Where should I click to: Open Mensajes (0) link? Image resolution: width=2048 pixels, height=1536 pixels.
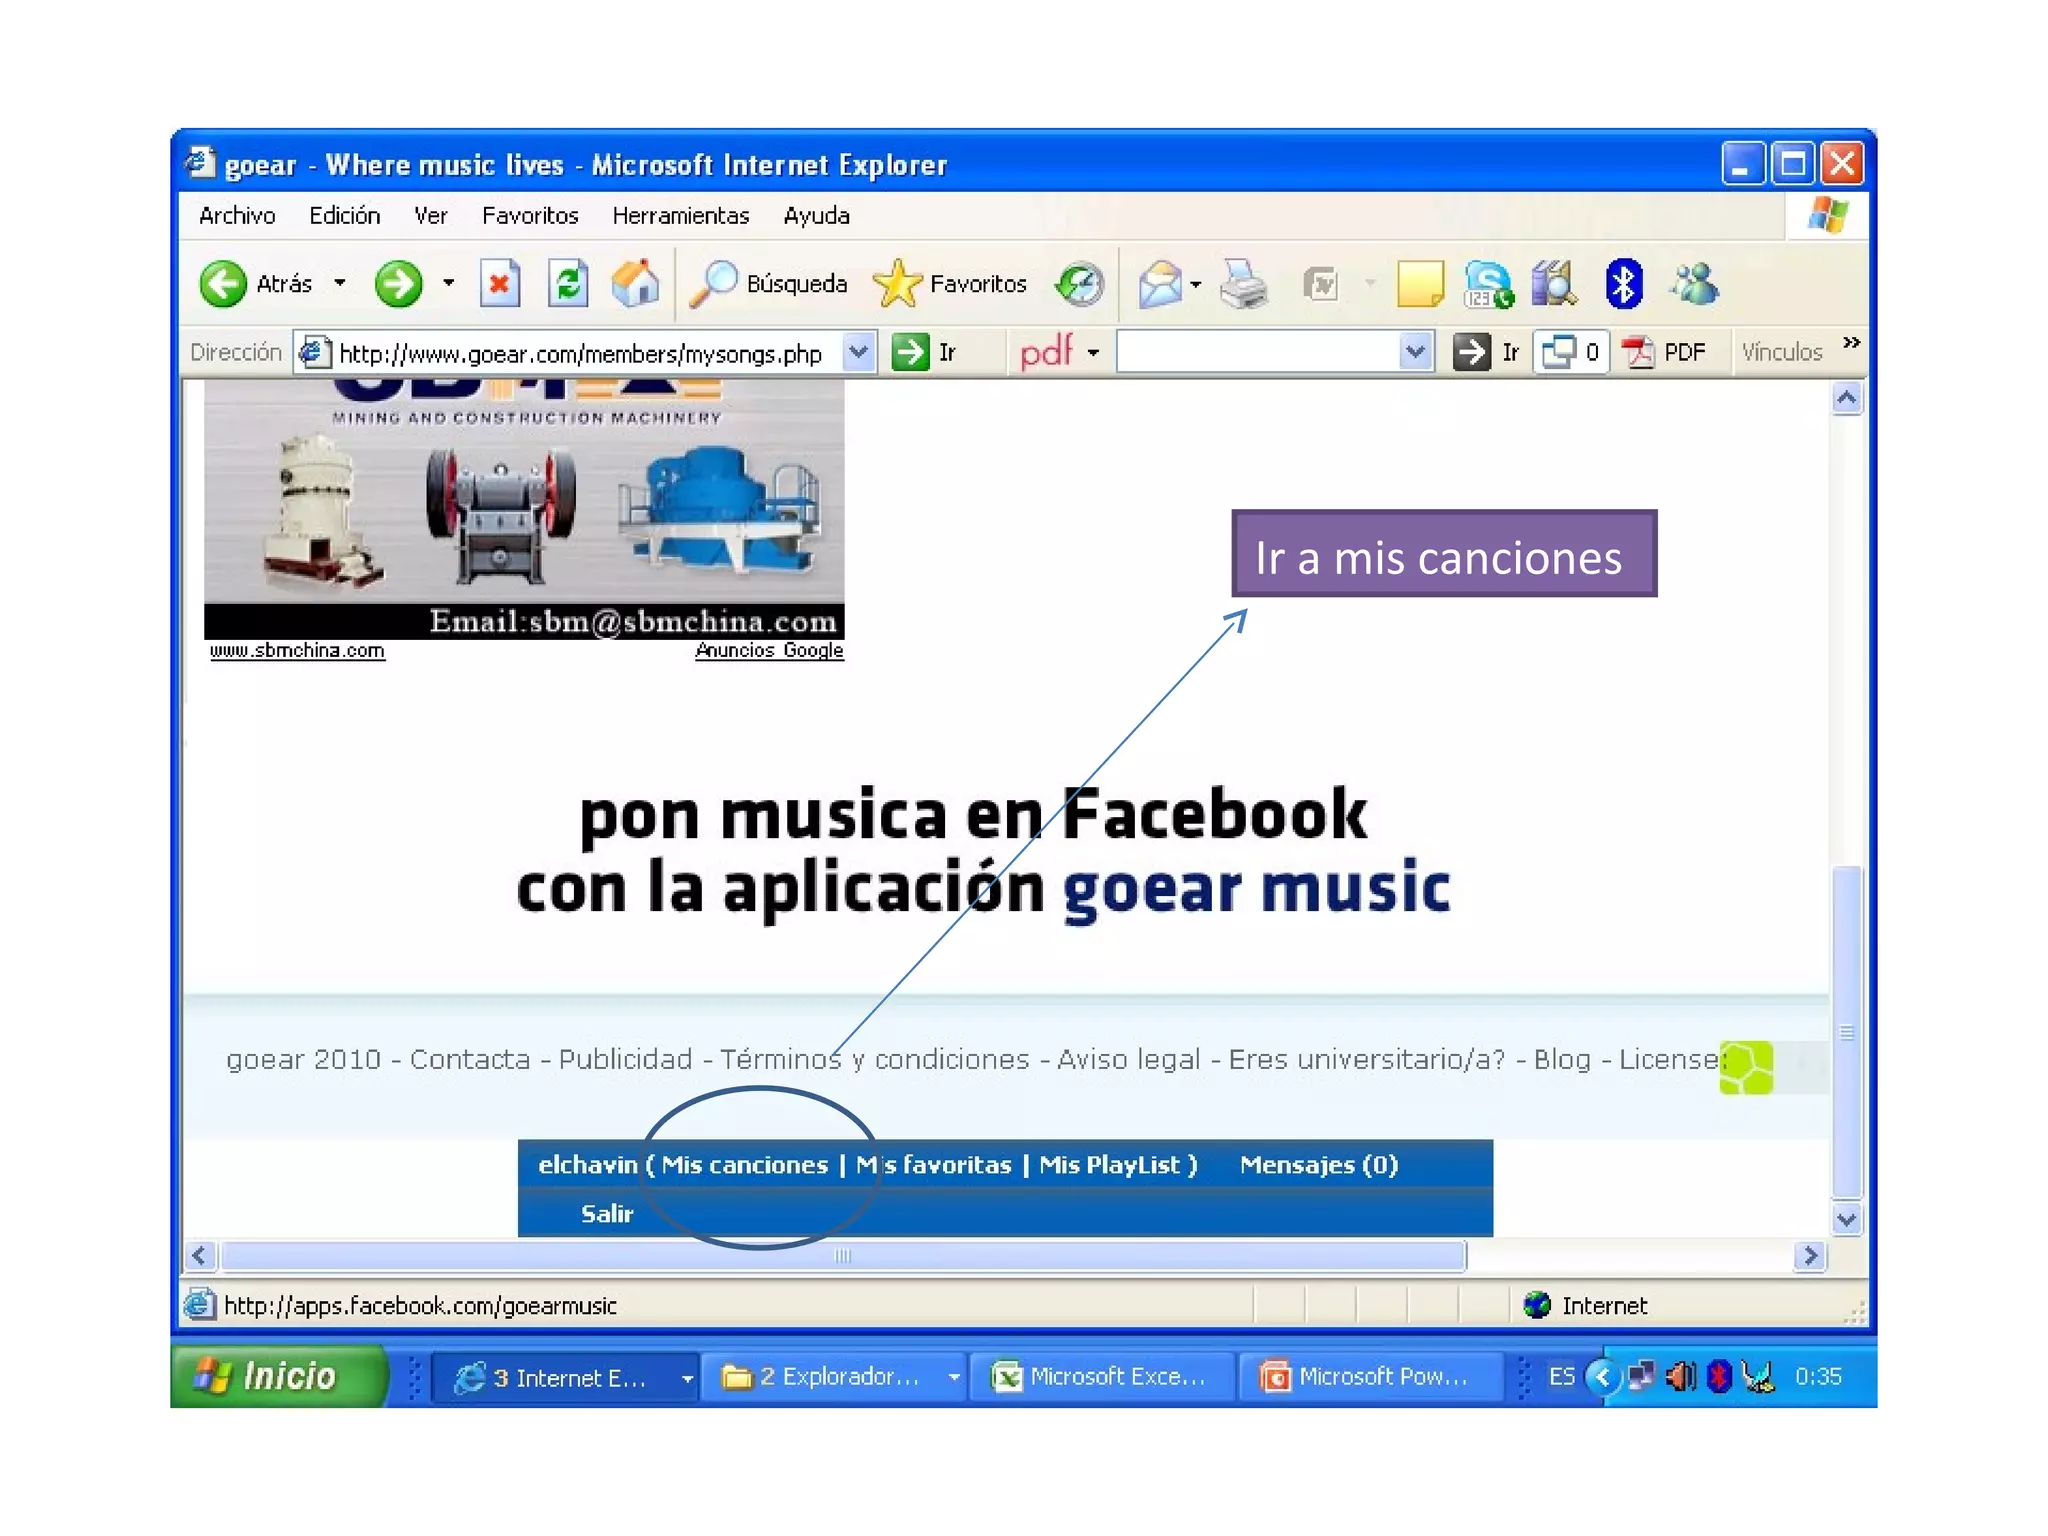point(1319,1165)
